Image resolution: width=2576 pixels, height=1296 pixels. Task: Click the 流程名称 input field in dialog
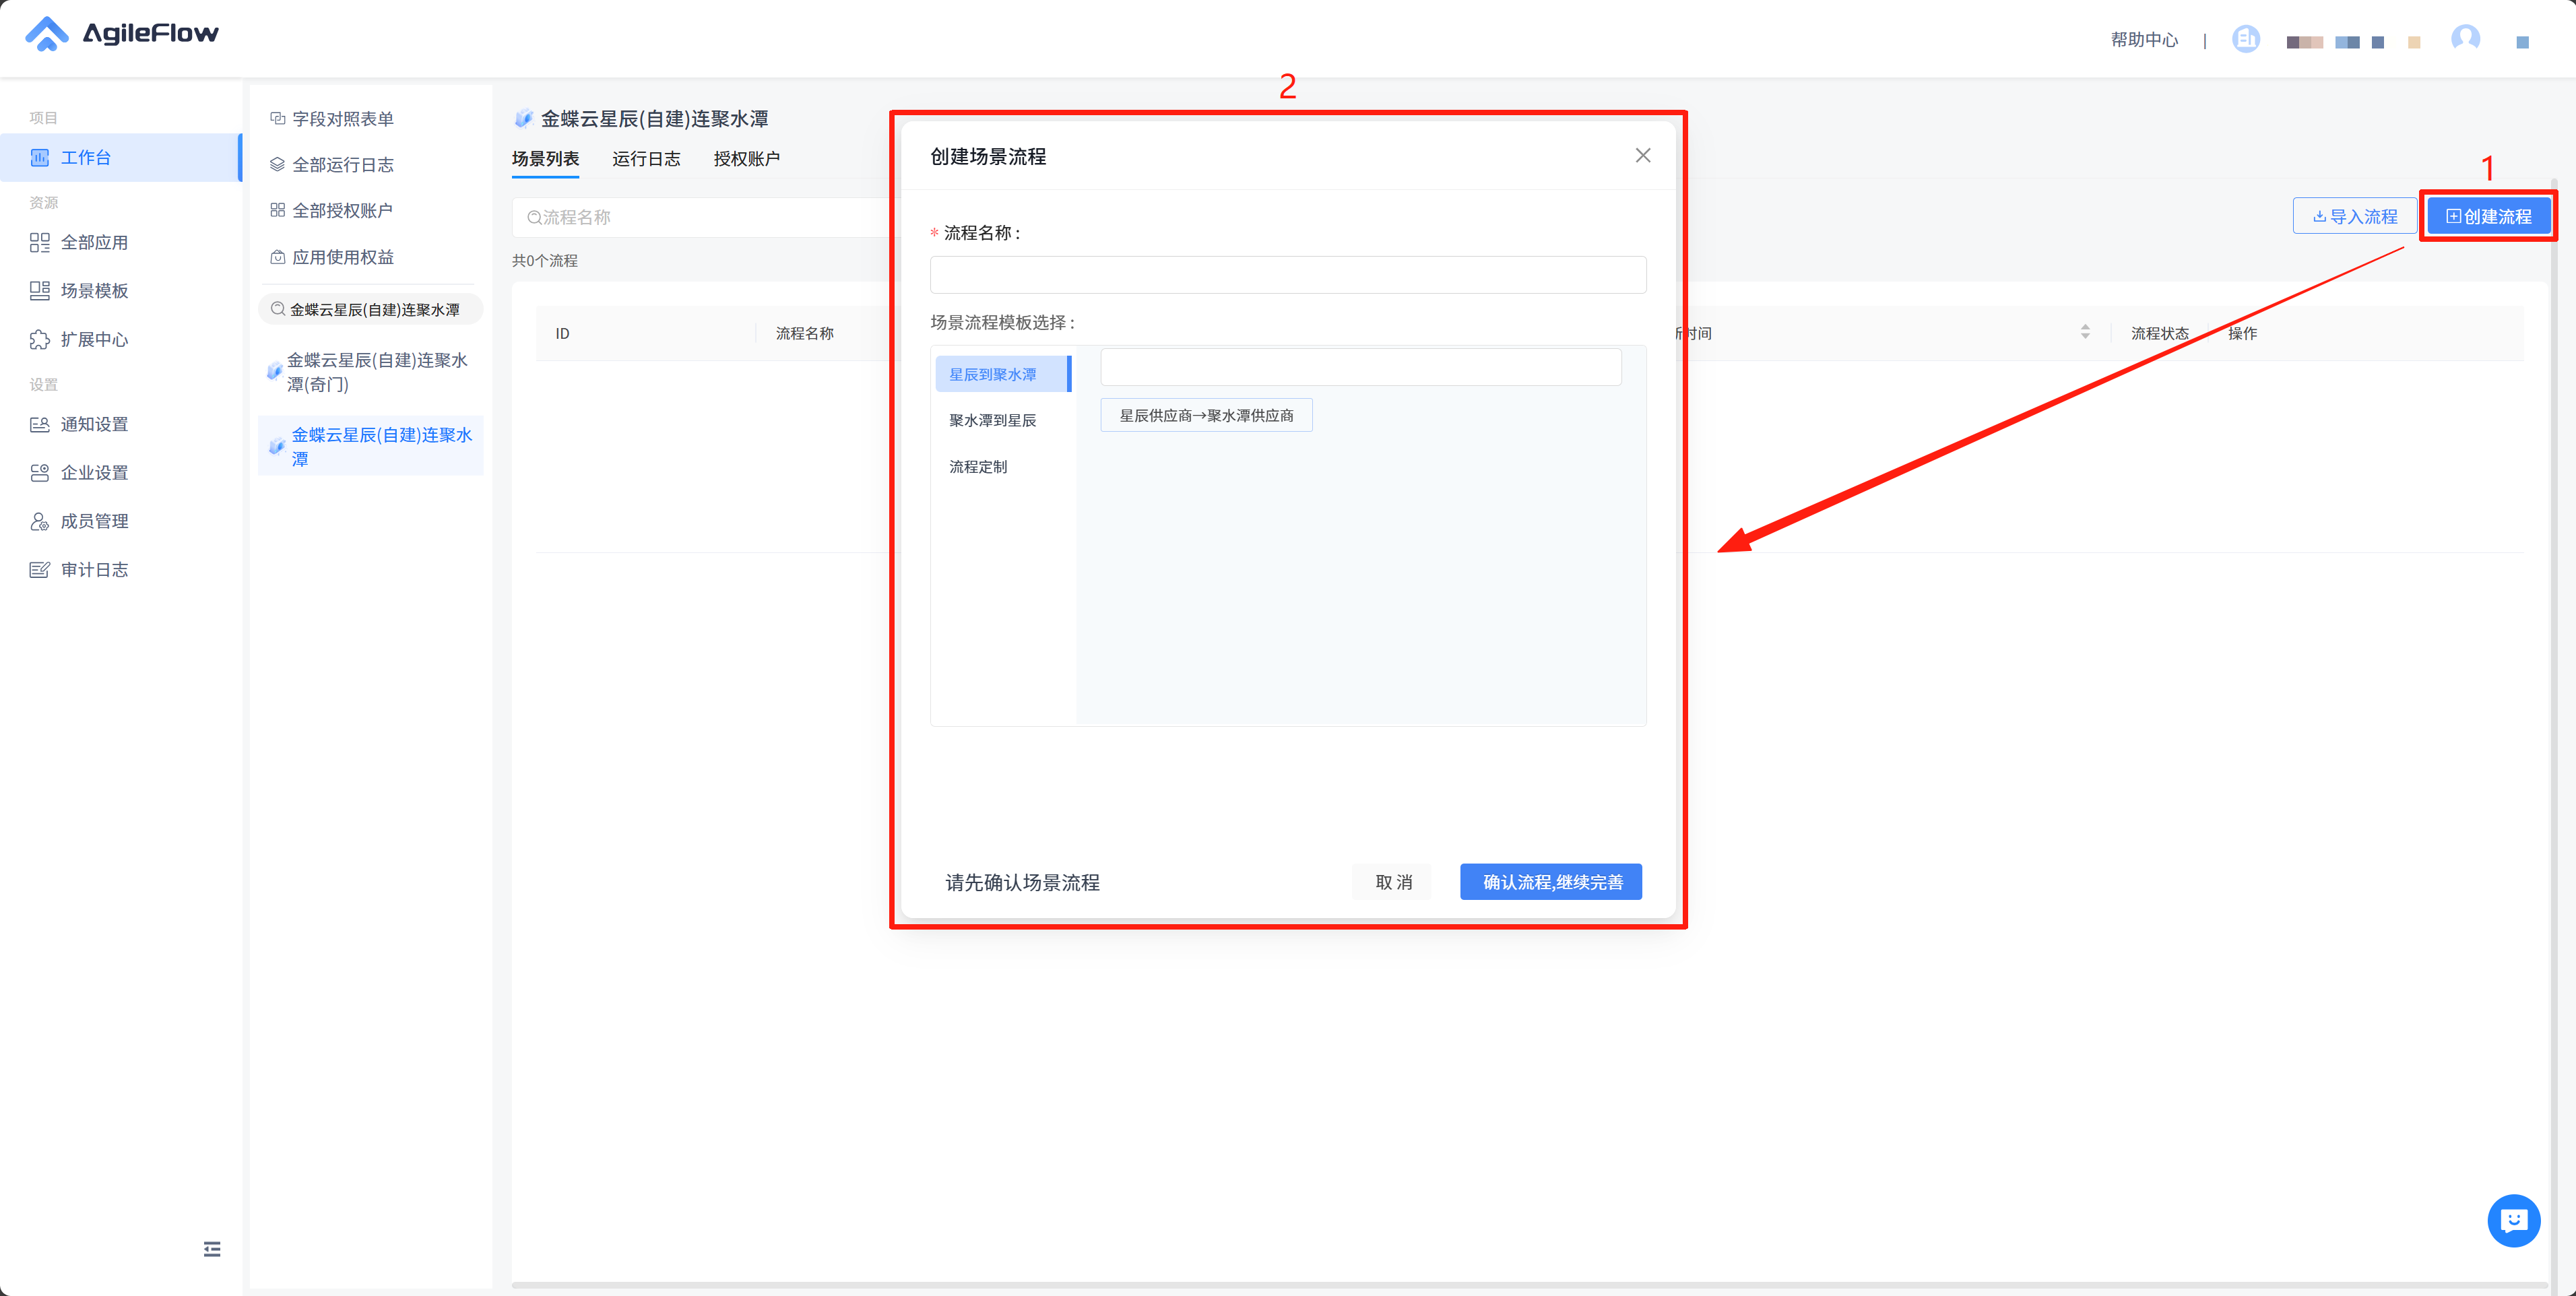click(1287, 275)
